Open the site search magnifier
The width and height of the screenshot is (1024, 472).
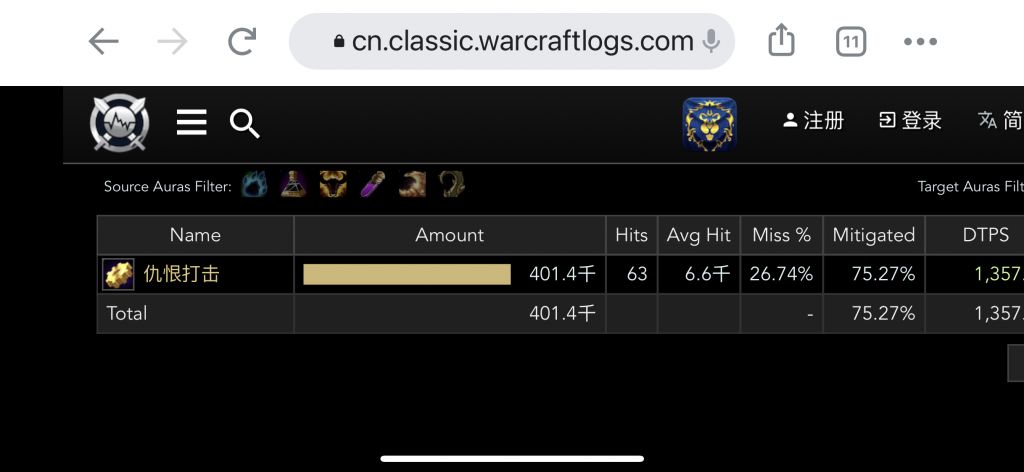pyautogui.click(x=245, y=123)
